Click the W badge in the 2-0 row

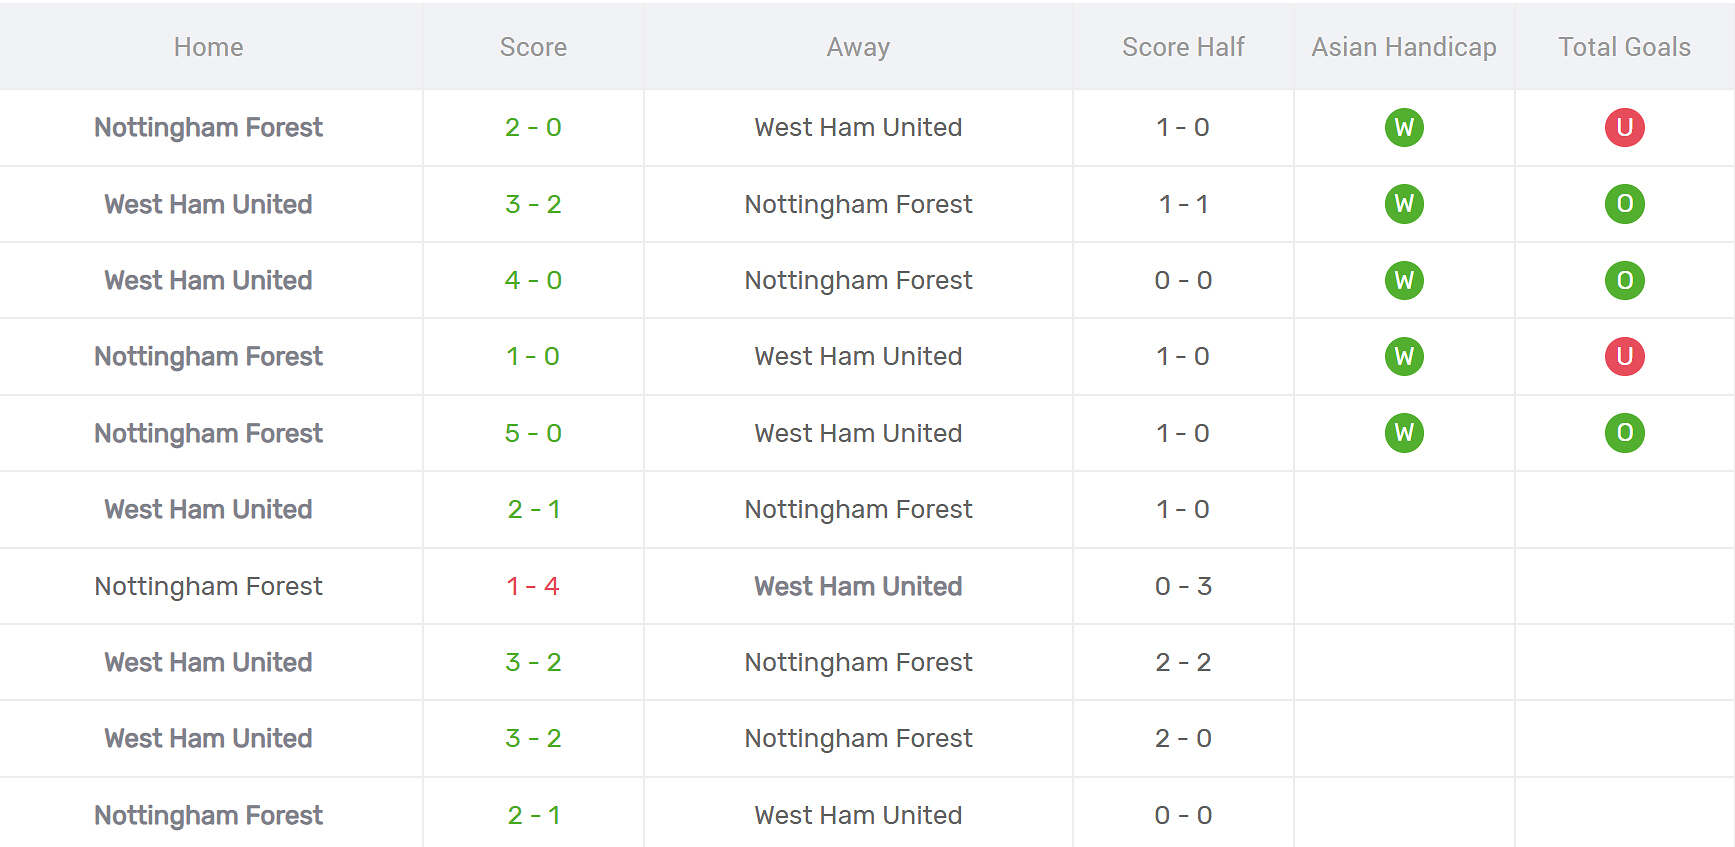pyautogui.click(x=1404, y=127)
